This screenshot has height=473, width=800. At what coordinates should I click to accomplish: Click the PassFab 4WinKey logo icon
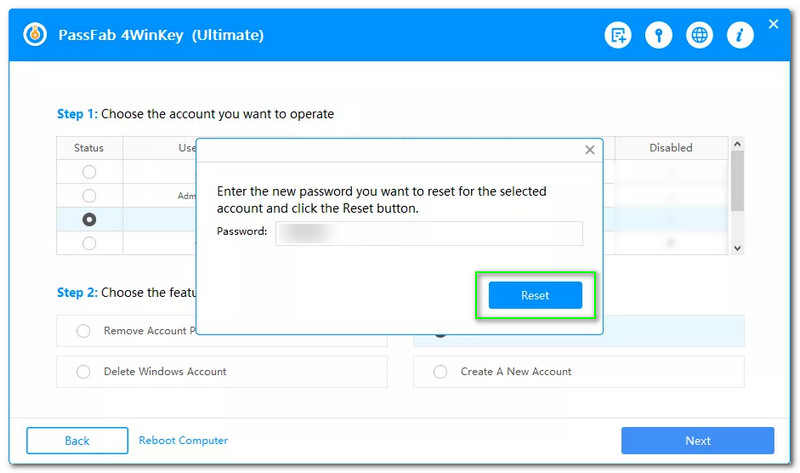(37, 35)
